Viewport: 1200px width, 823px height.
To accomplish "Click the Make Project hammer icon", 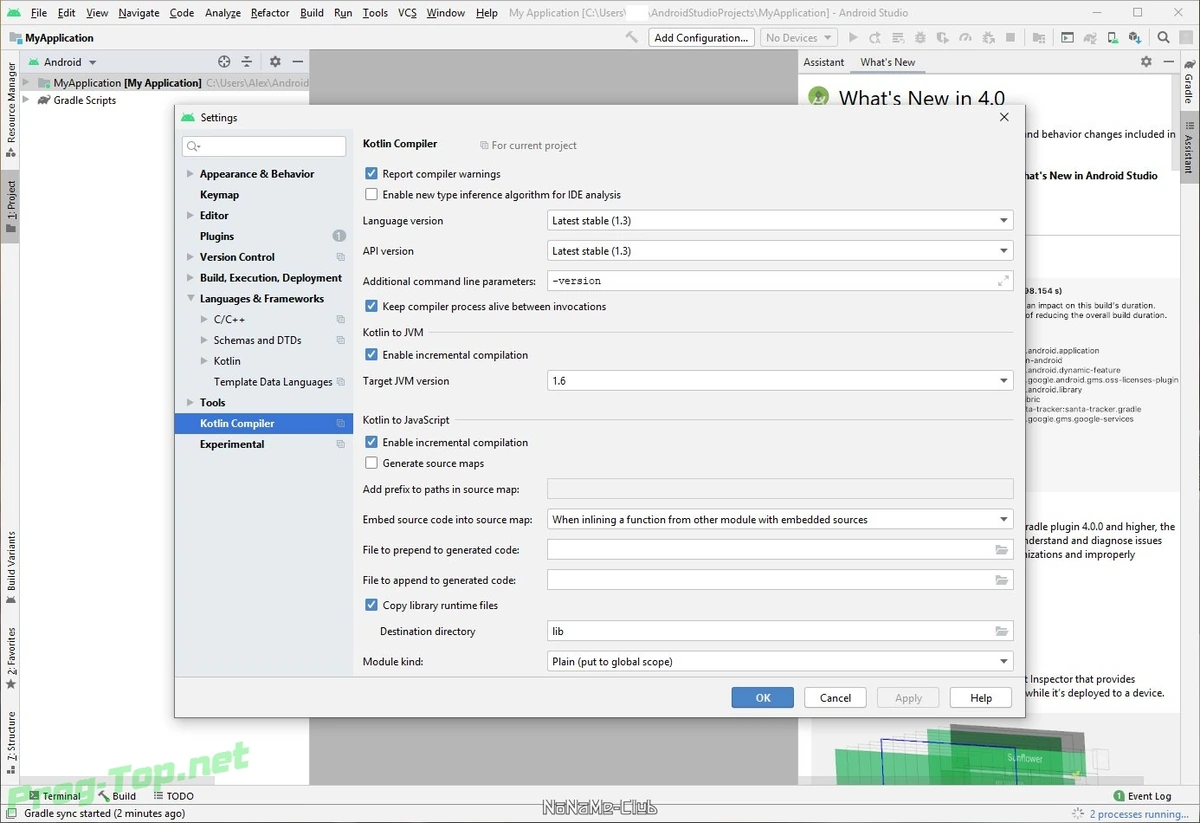I will [632, 37].
